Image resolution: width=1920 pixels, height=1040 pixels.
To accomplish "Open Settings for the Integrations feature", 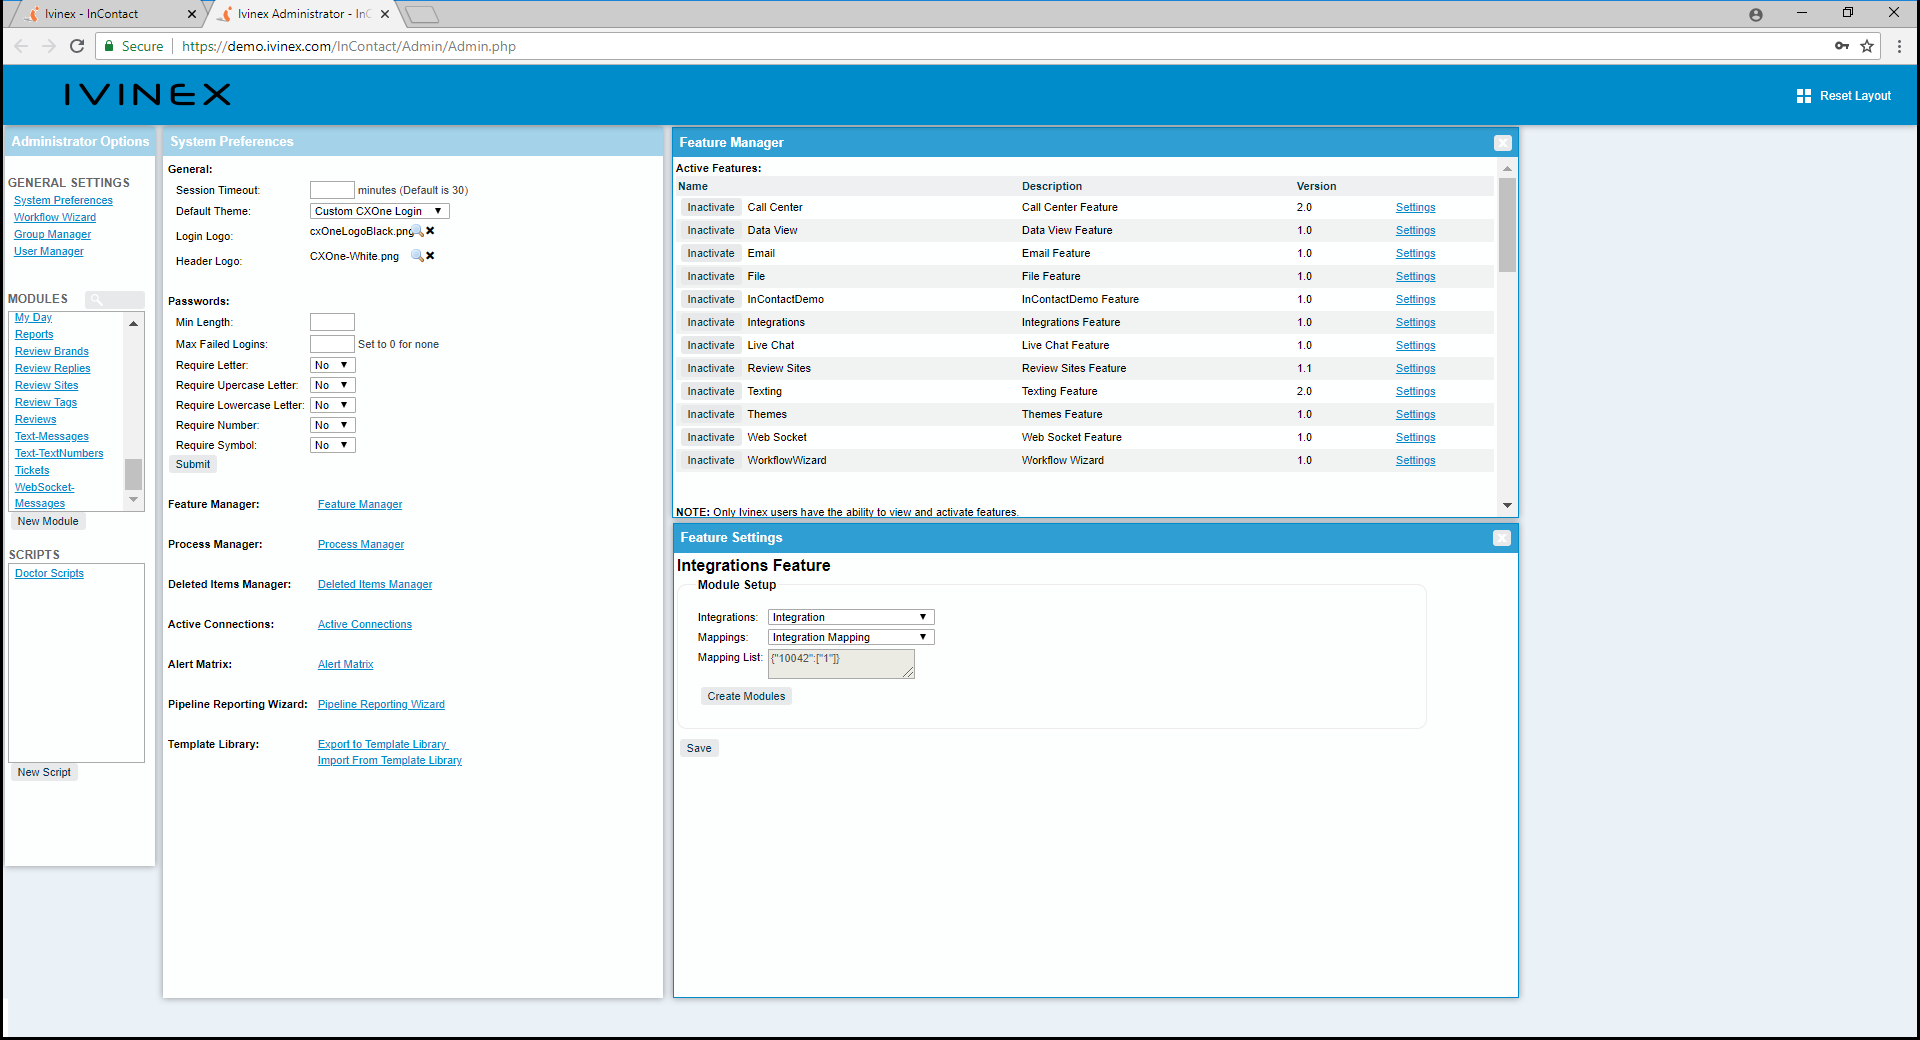I will [1415, 322].
